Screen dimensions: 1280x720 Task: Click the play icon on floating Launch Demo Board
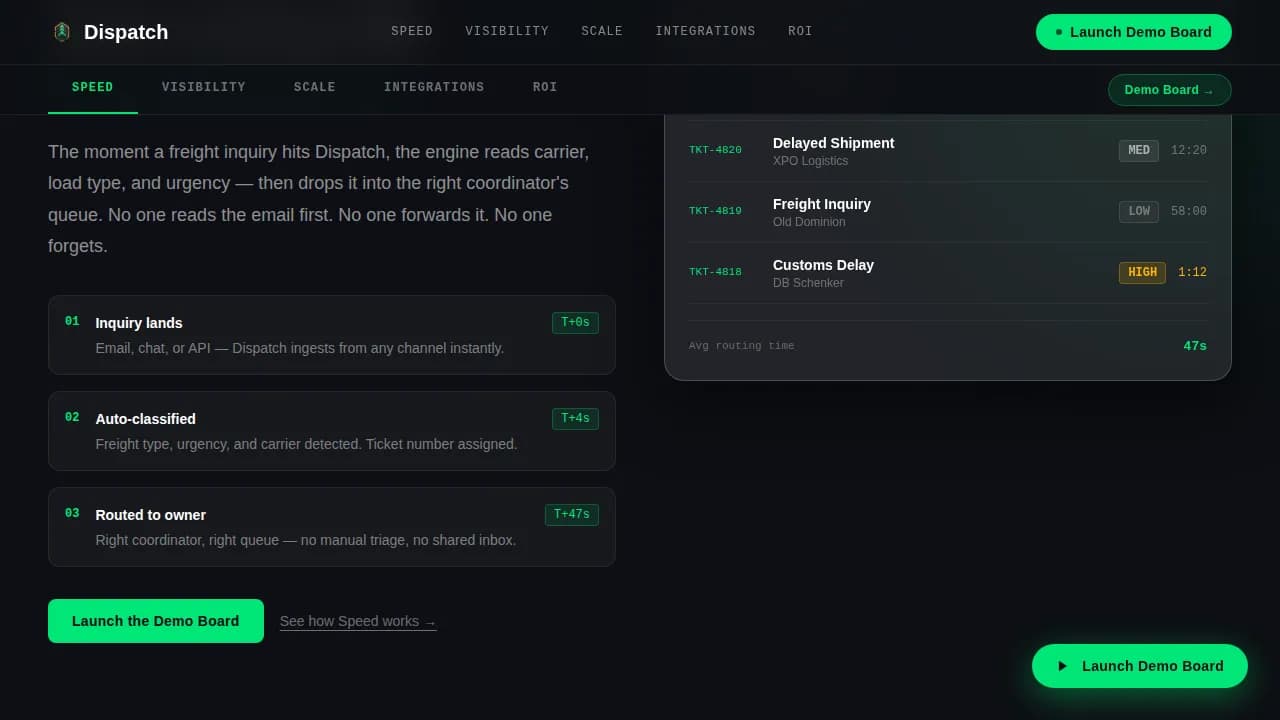coord(1063,666)
